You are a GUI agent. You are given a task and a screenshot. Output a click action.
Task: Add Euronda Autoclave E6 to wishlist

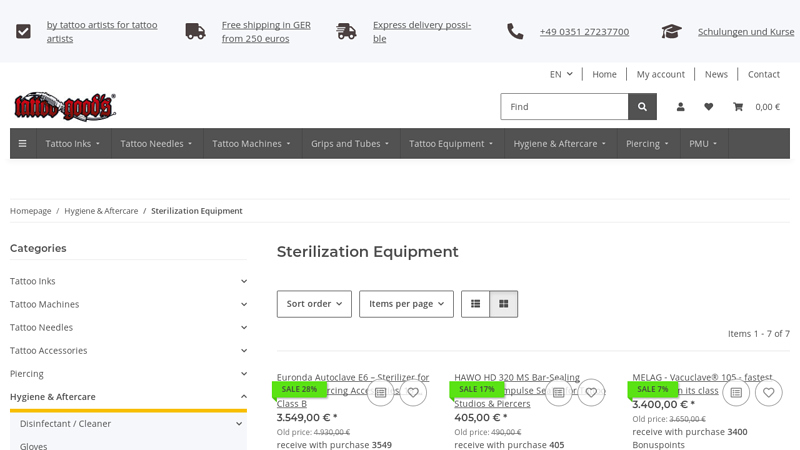pos(413,392)
